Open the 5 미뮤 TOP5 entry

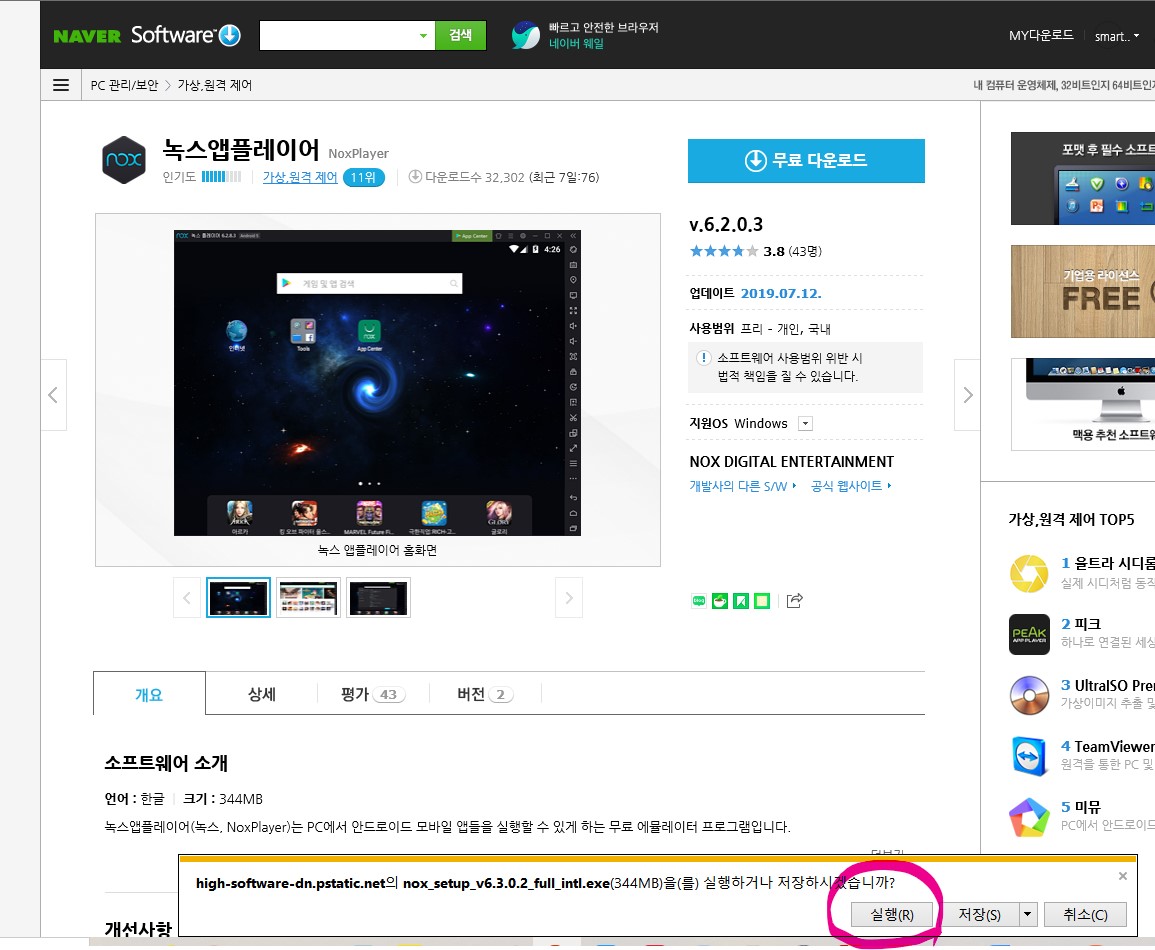click(x=1081, y=807)
